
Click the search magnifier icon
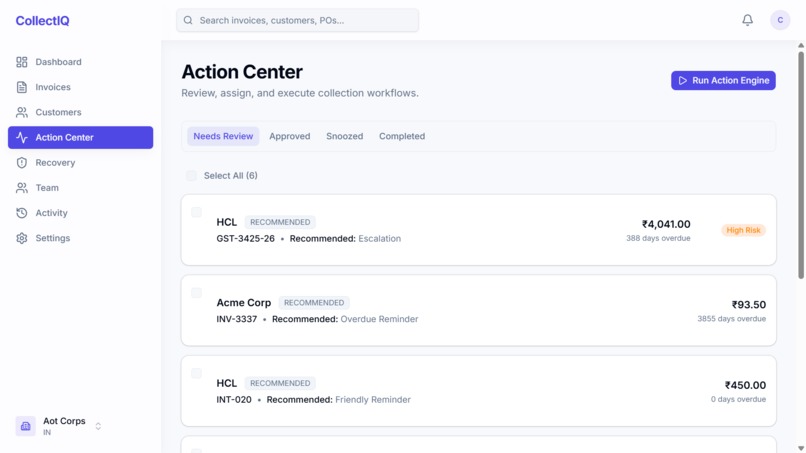188,20
